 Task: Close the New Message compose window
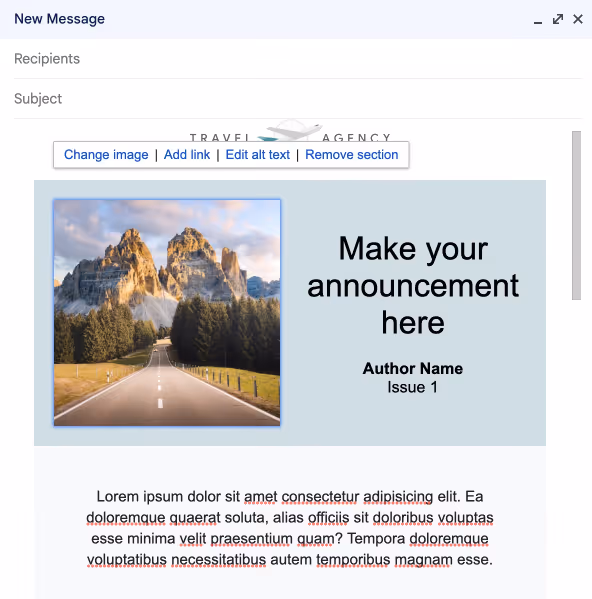click(578, 19)
